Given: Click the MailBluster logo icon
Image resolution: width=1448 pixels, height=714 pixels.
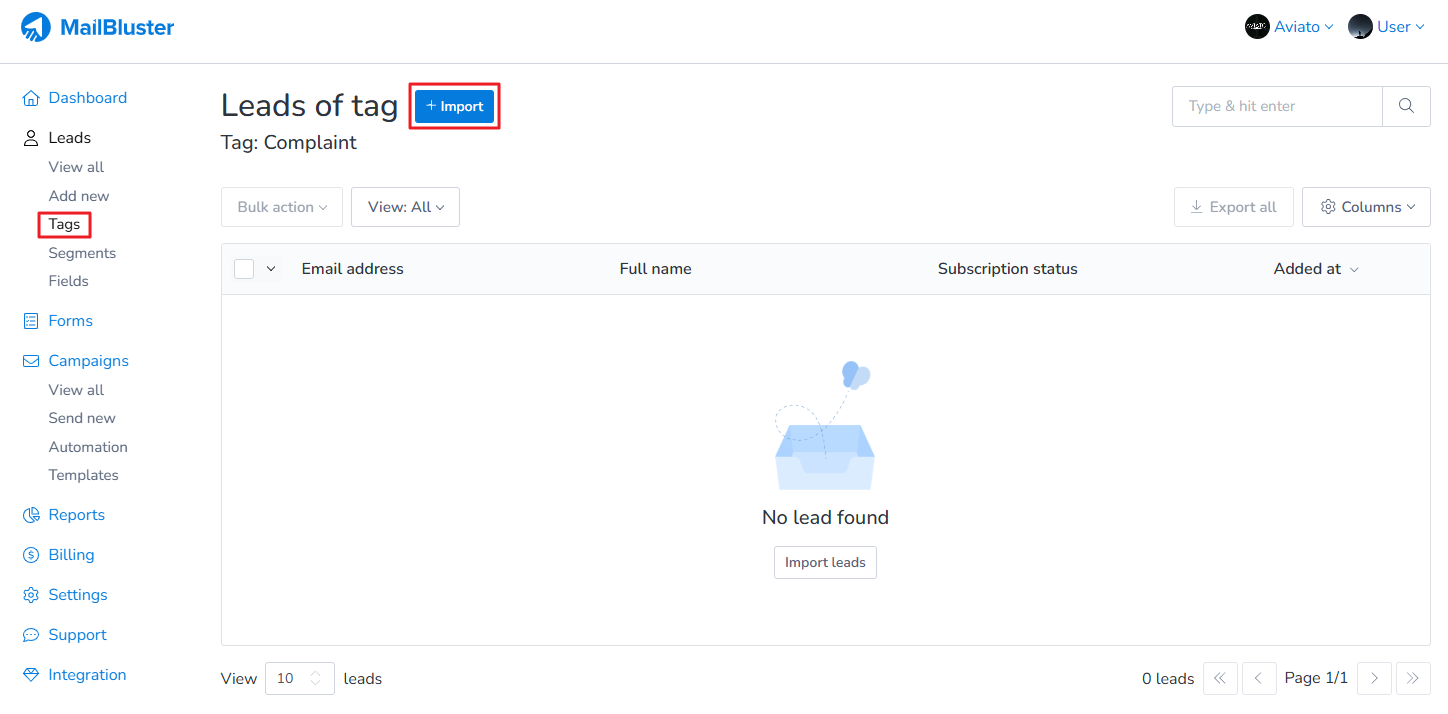Looking at the screenshot, I should 36,27.
